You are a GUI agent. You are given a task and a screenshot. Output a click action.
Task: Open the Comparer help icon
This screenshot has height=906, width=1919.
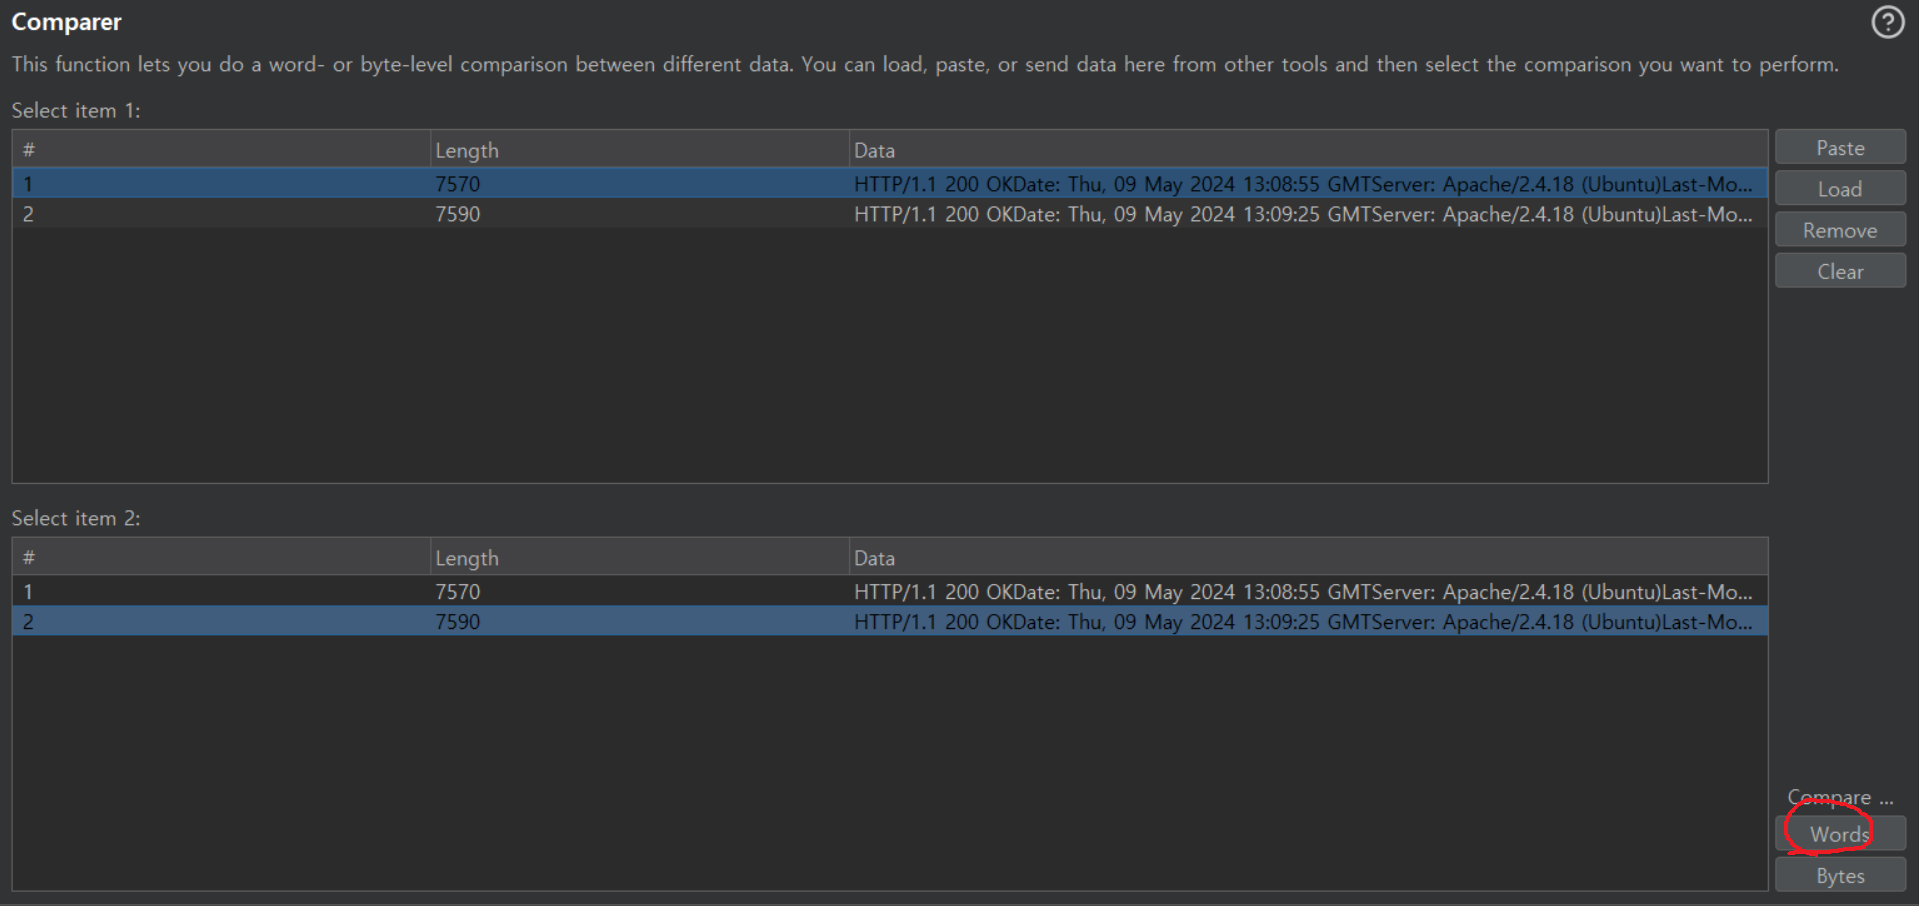pos(1887,22)
